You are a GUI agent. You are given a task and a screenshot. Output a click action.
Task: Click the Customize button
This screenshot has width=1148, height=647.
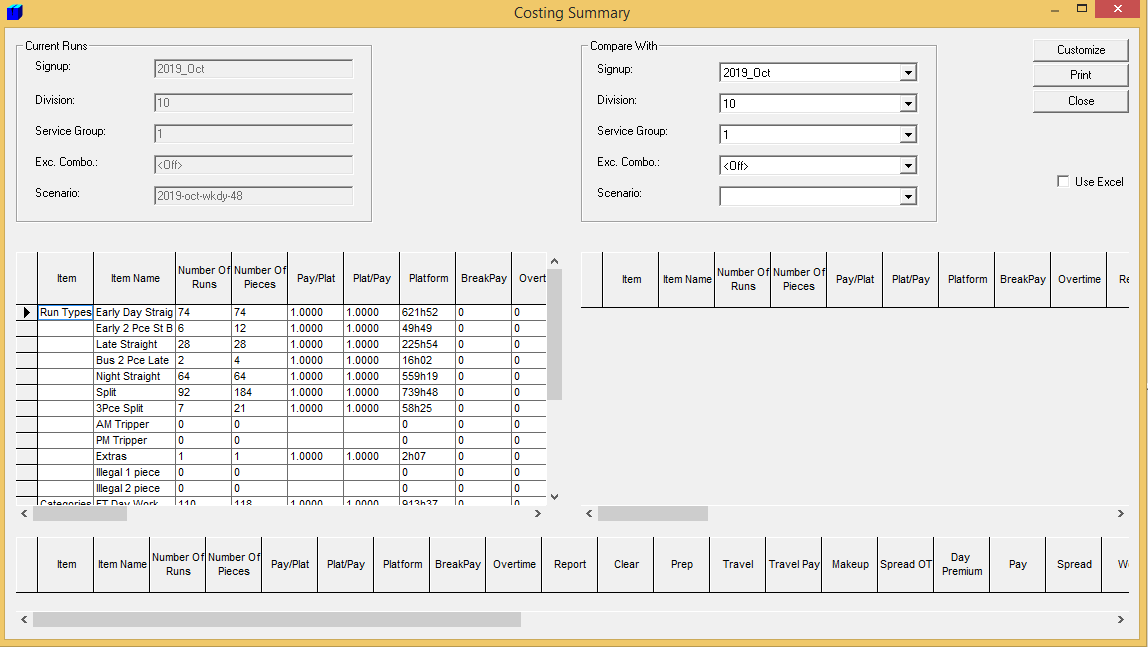(x=1080, y=49)
